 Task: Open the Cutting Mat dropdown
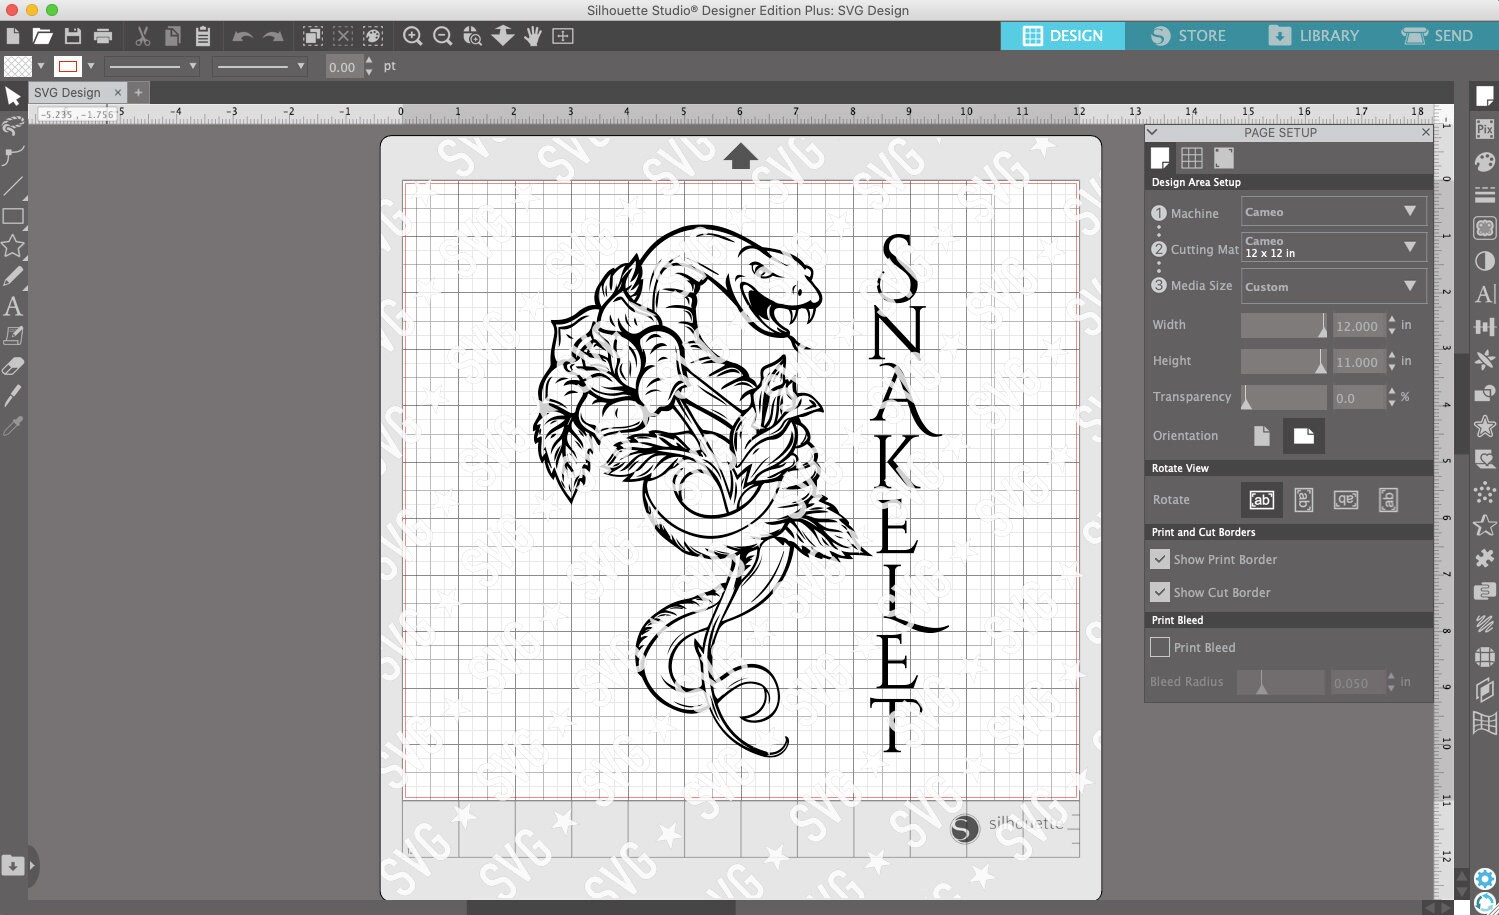click(1333, 246)
